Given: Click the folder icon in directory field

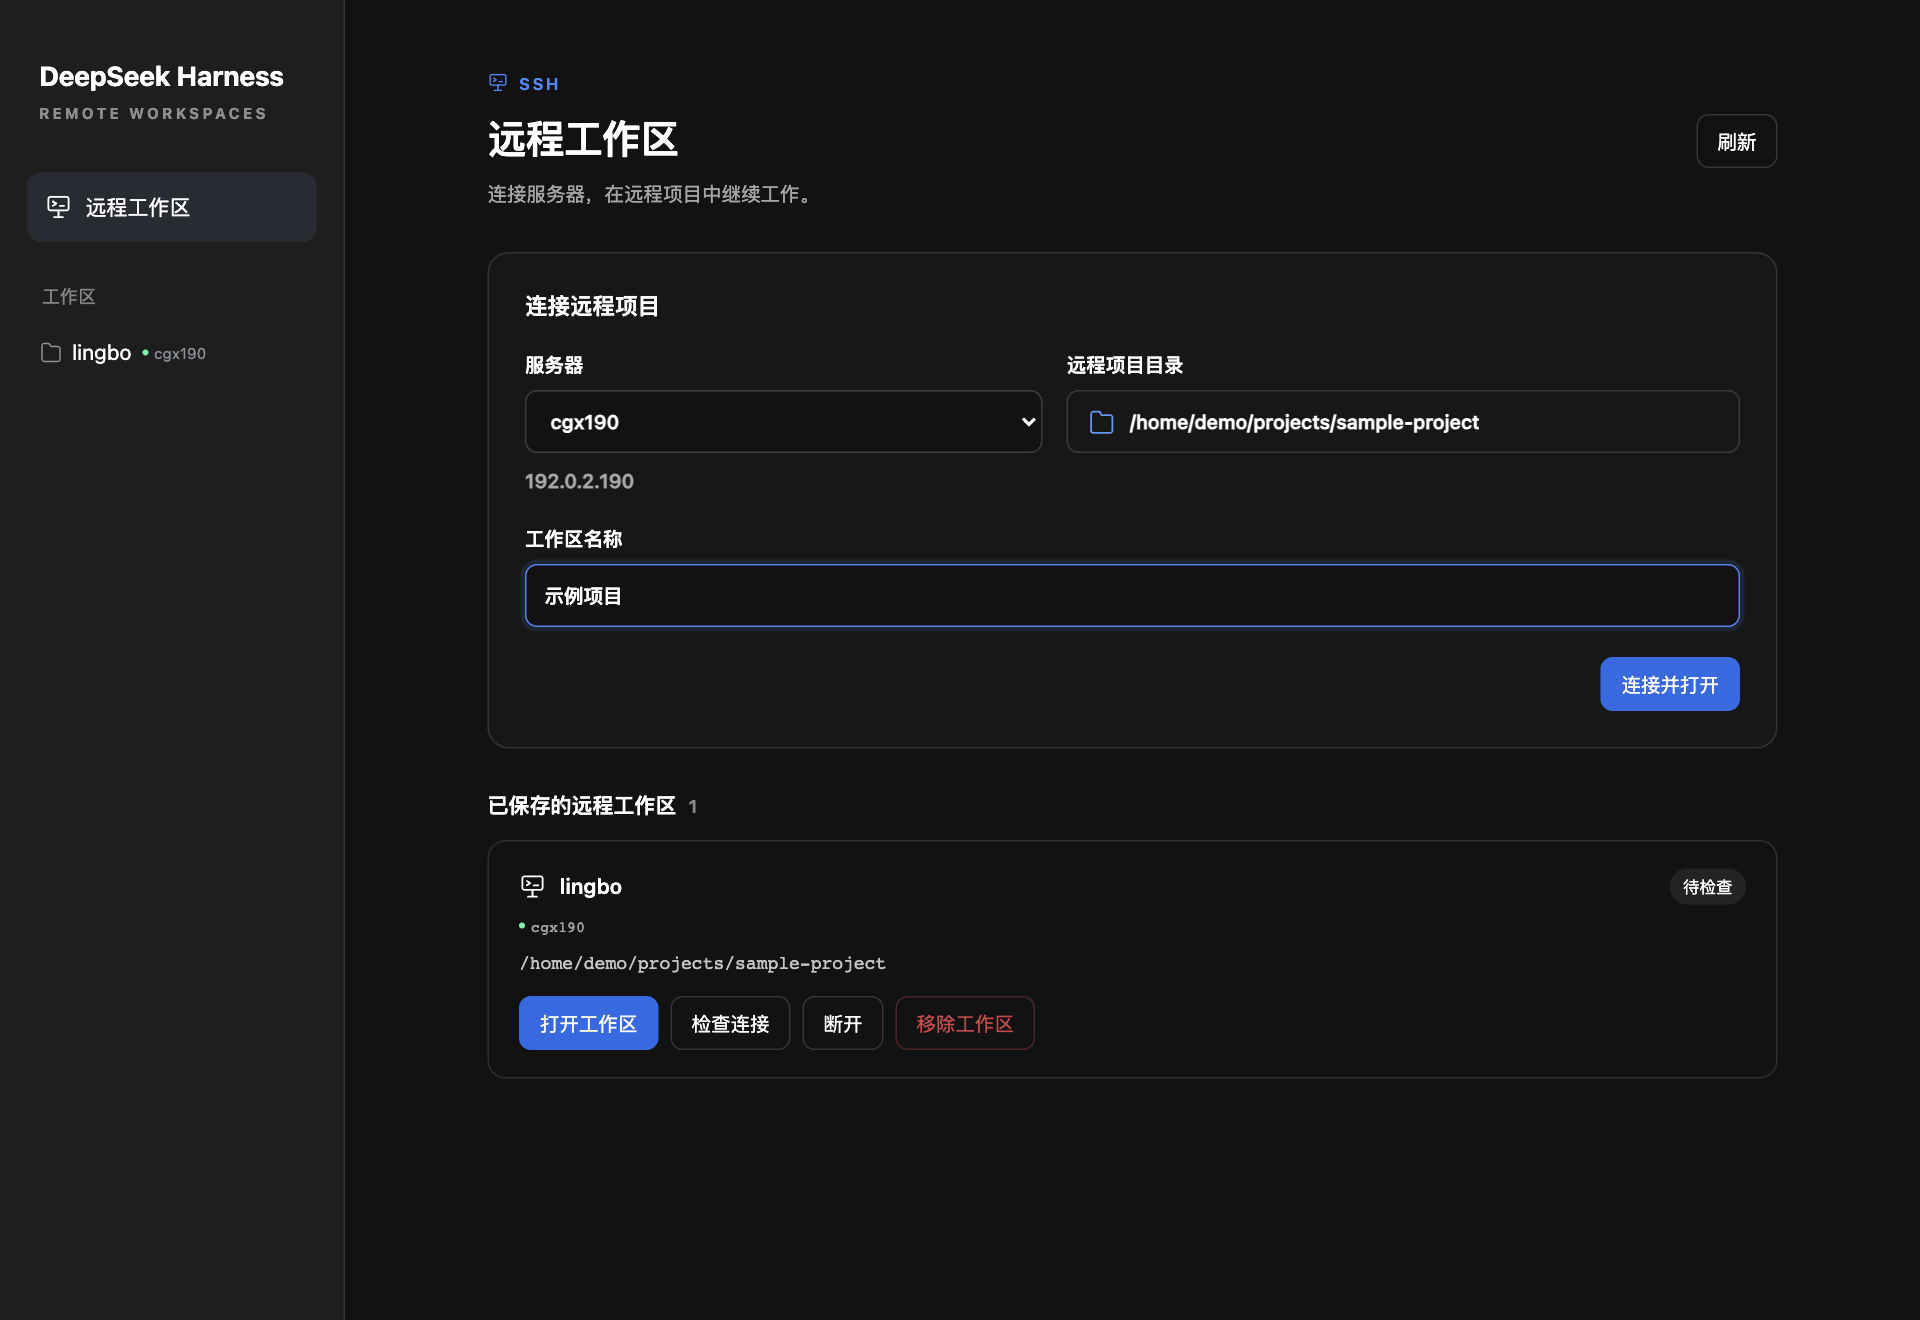Looking at the screenshot, I should point(1101,422).
